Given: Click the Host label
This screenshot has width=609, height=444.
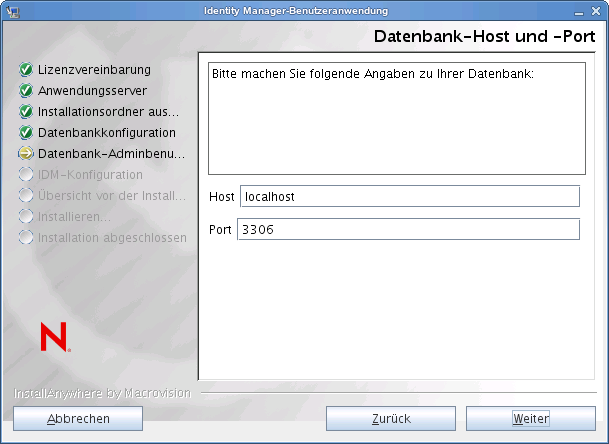Looking at the screenshot, I should pyautogui.click(x=221, y=197).
